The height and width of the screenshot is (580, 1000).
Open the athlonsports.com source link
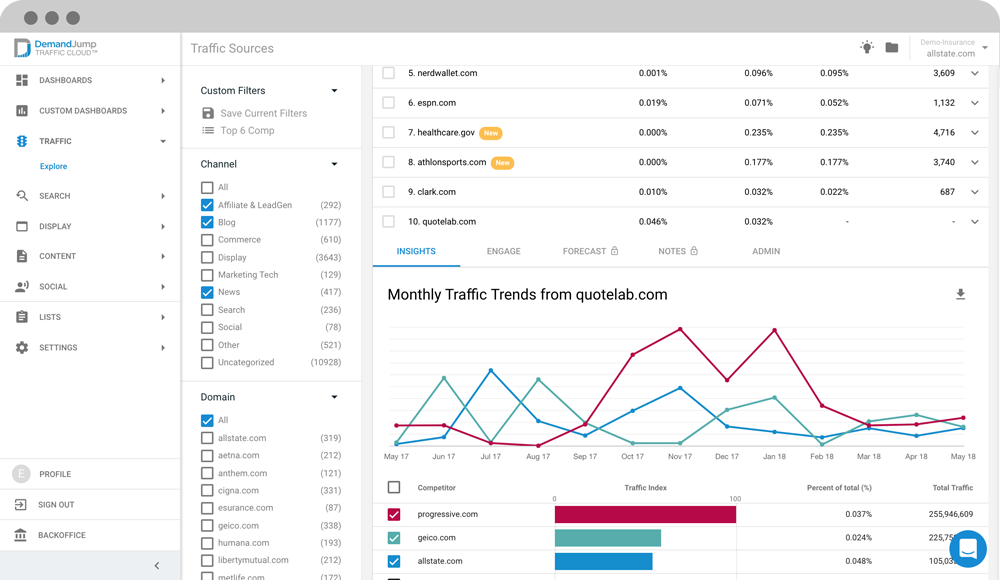click(x=452, y=162)
